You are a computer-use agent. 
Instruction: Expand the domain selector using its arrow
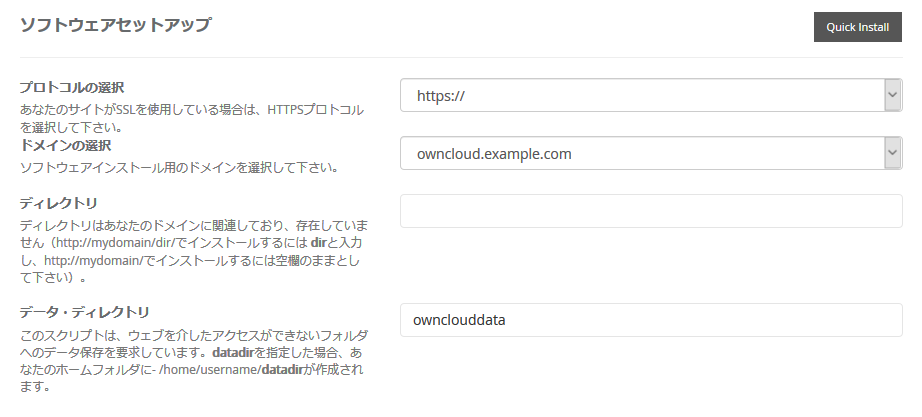tap(892, 153)
